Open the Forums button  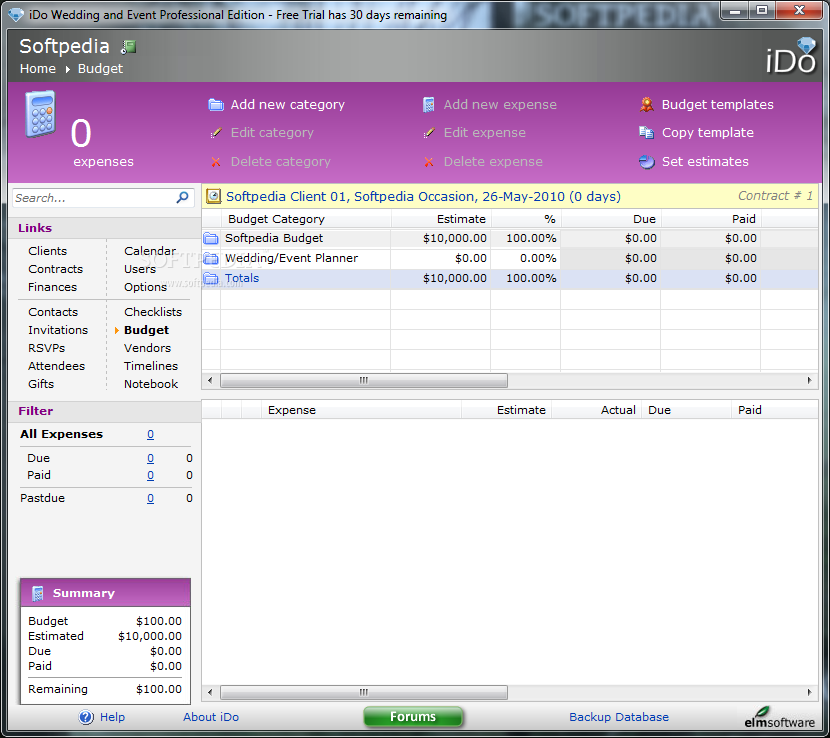coord(413,717)
